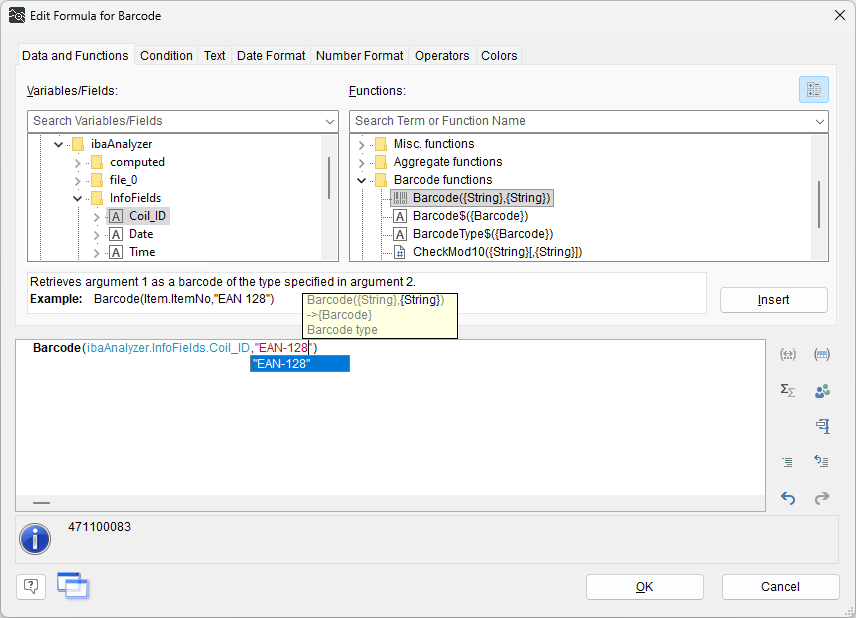Select the Time field
This screenshot has width=856, height=618.
point(142,252)
